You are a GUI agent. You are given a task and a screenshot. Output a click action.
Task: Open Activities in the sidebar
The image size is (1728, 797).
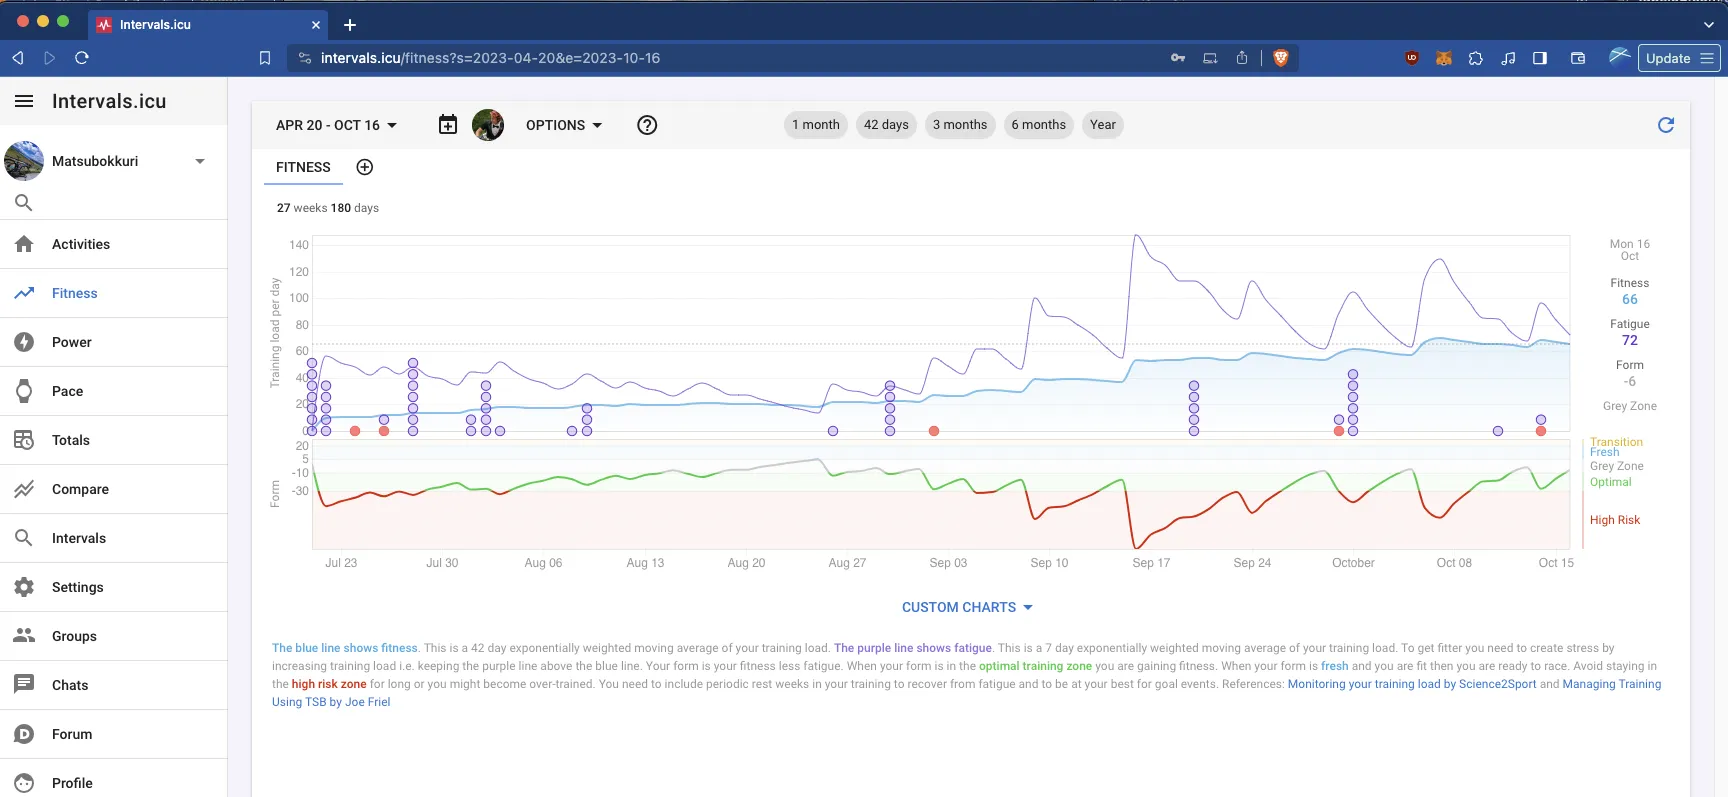[81, 244]
